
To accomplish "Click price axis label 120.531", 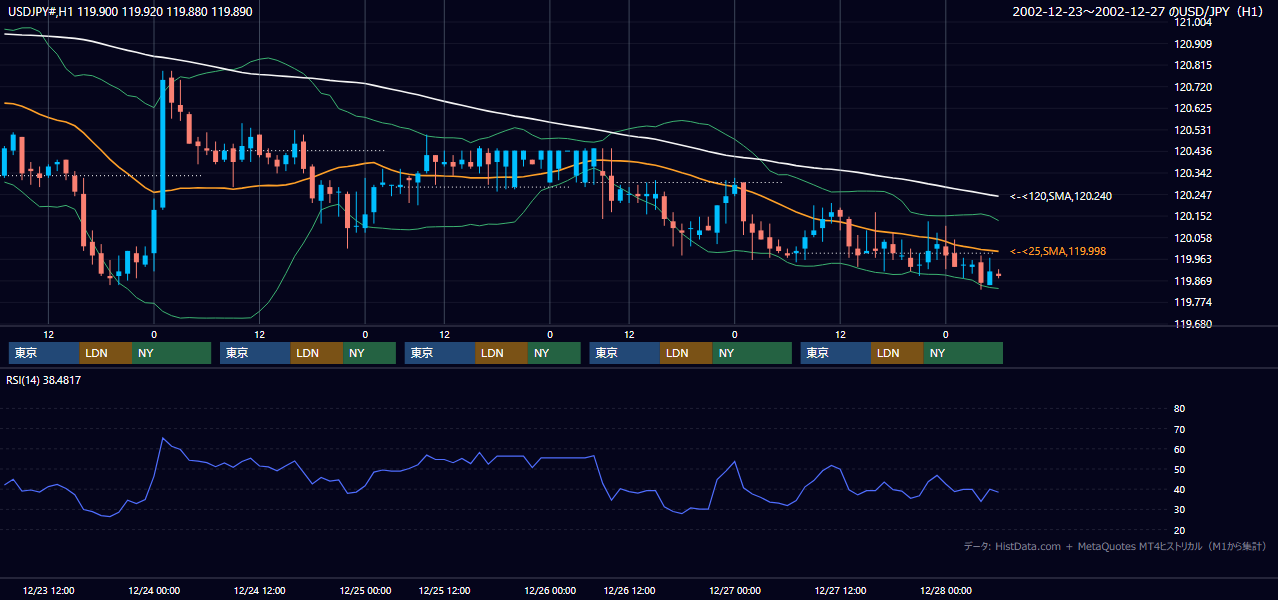I will pyautogui.click(x=1192, y=130).
